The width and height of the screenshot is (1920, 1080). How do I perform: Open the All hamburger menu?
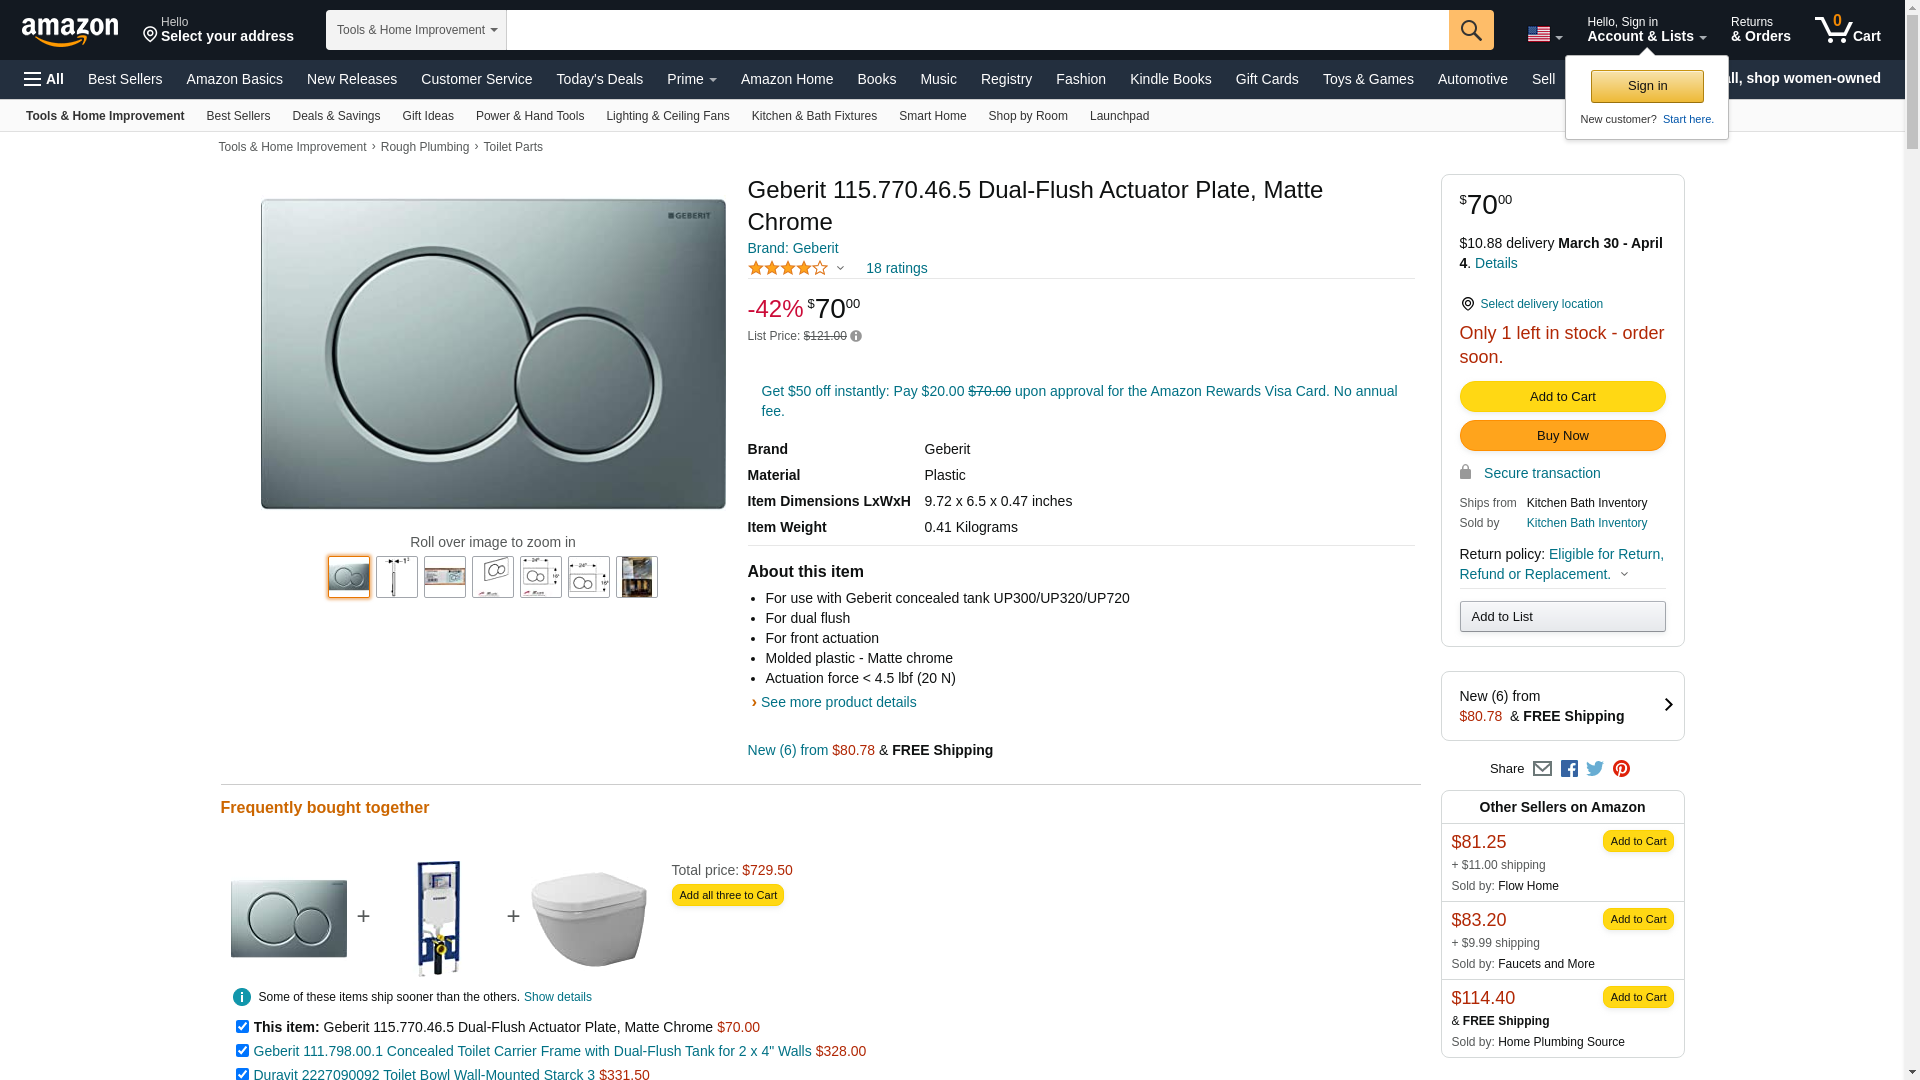point(44,79)
